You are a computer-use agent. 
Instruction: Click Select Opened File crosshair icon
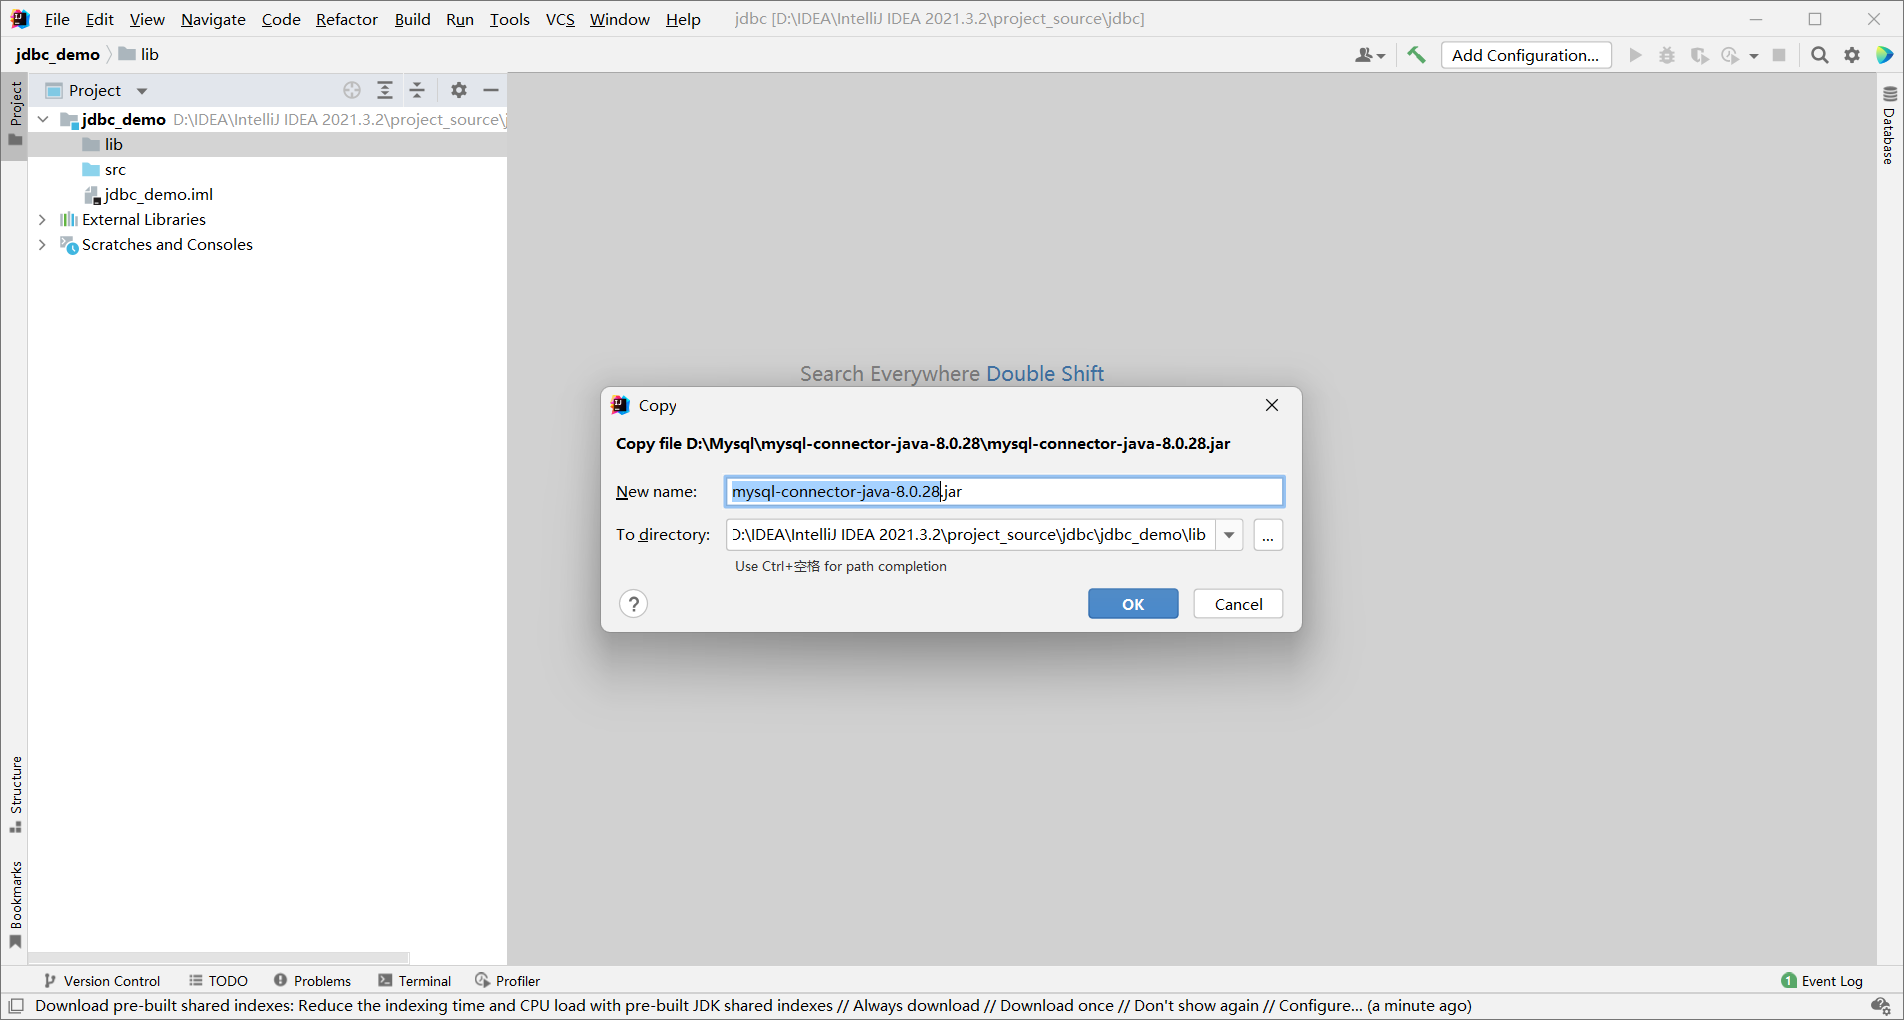[x=352, y=90]
